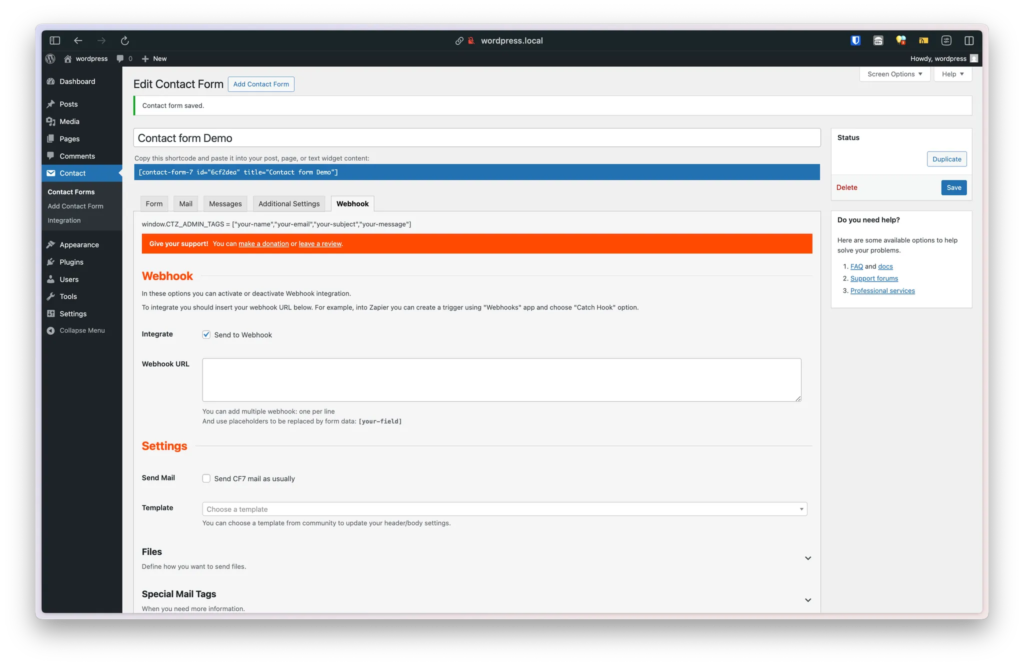
Task: Expand the Special Mail Tags section
Action: click(808, 600)
